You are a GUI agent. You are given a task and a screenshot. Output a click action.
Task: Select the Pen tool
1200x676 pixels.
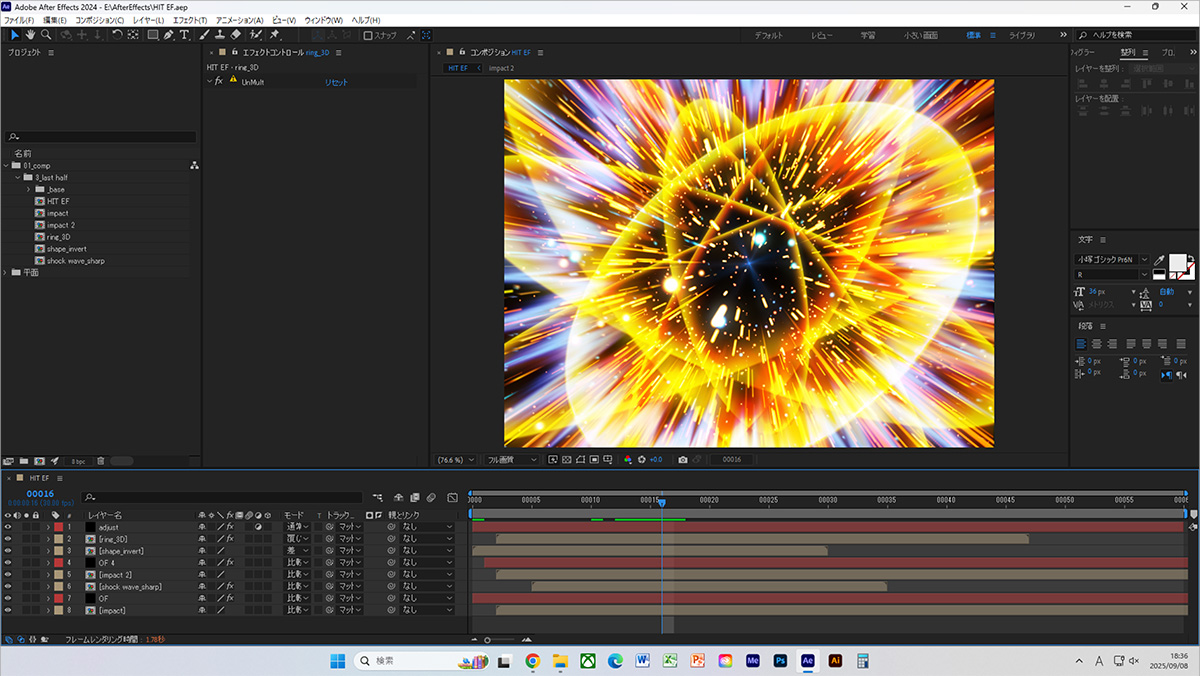(x=169, y=35)
